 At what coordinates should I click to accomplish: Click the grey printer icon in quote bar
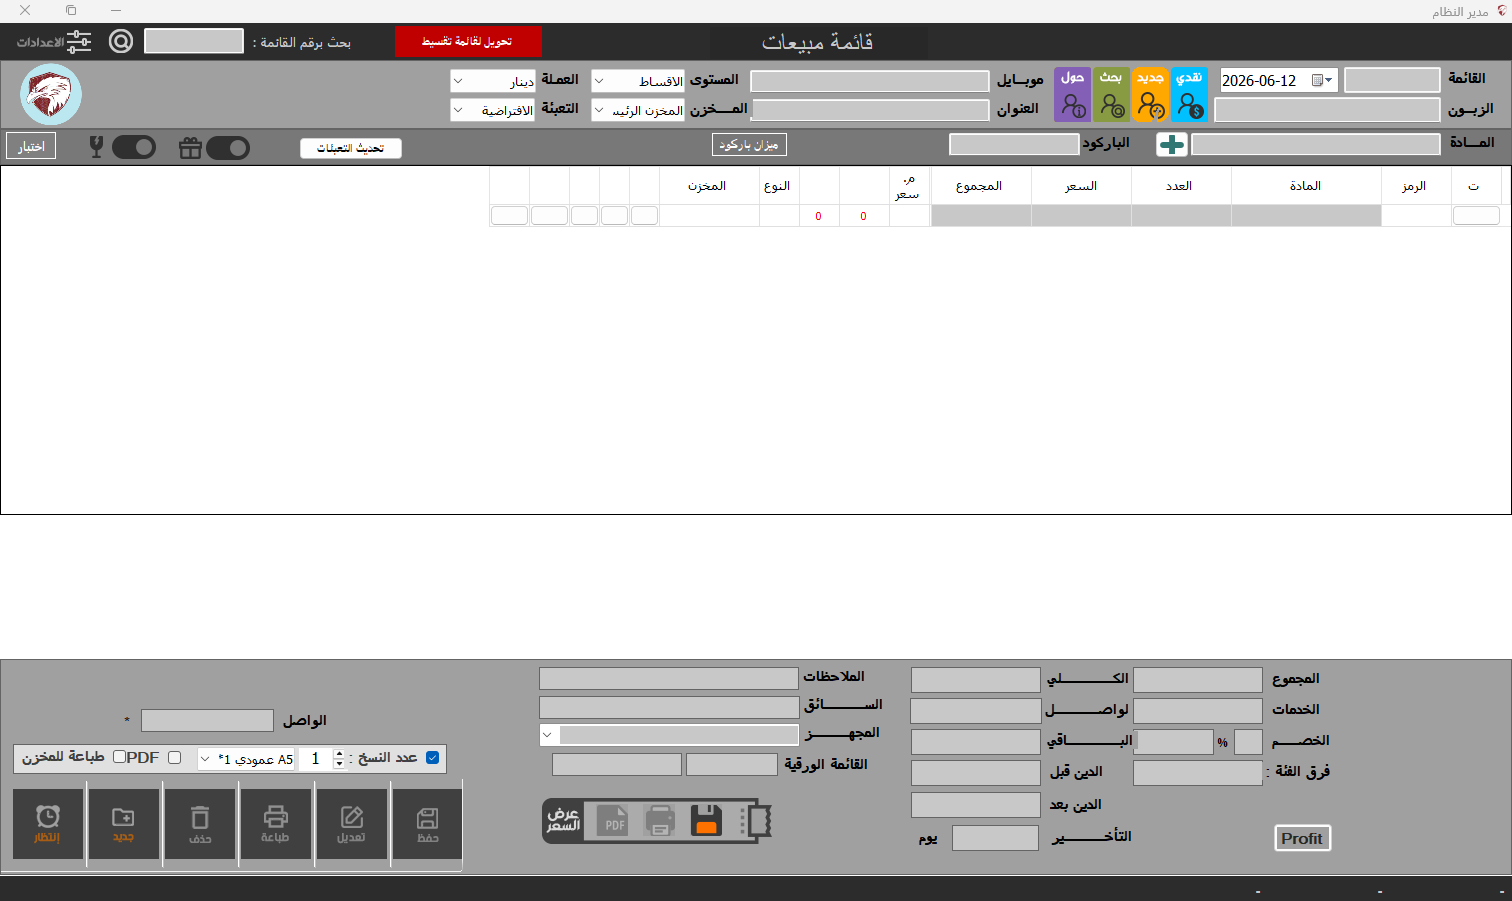pyautogui.click(x=660, y=821)
